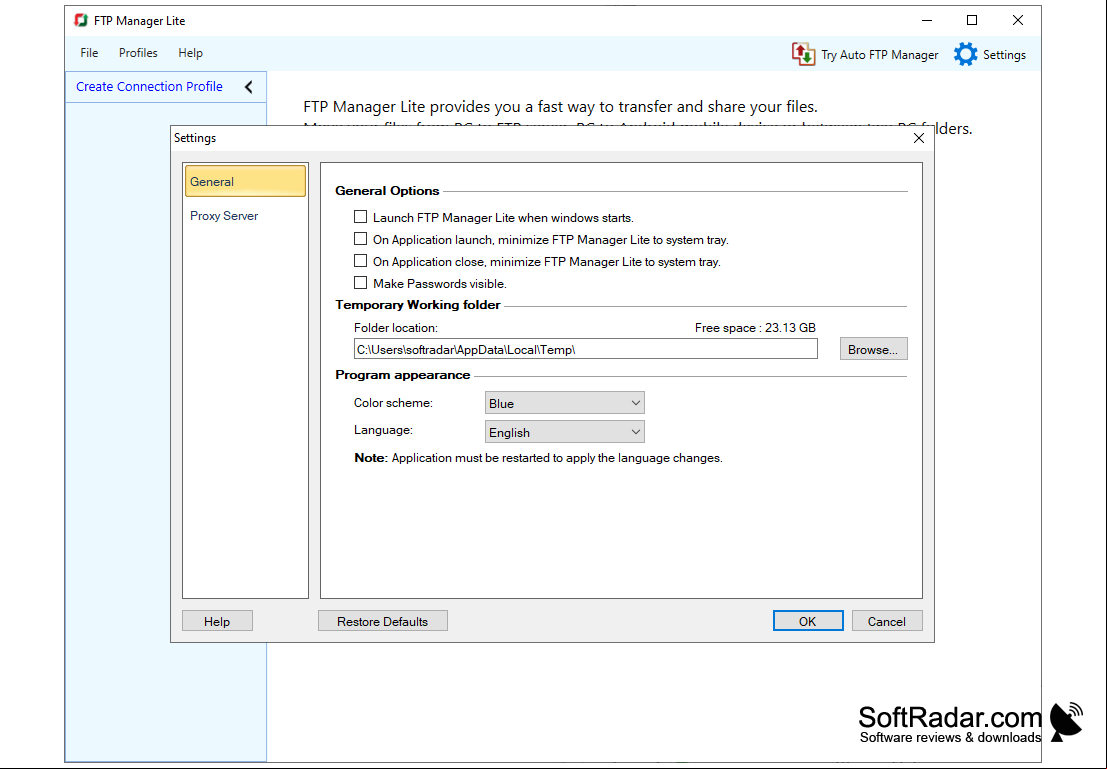Screen dimensions: 1107x769
Task: Click the Browse... button
Action: click(x=873, y=350)
